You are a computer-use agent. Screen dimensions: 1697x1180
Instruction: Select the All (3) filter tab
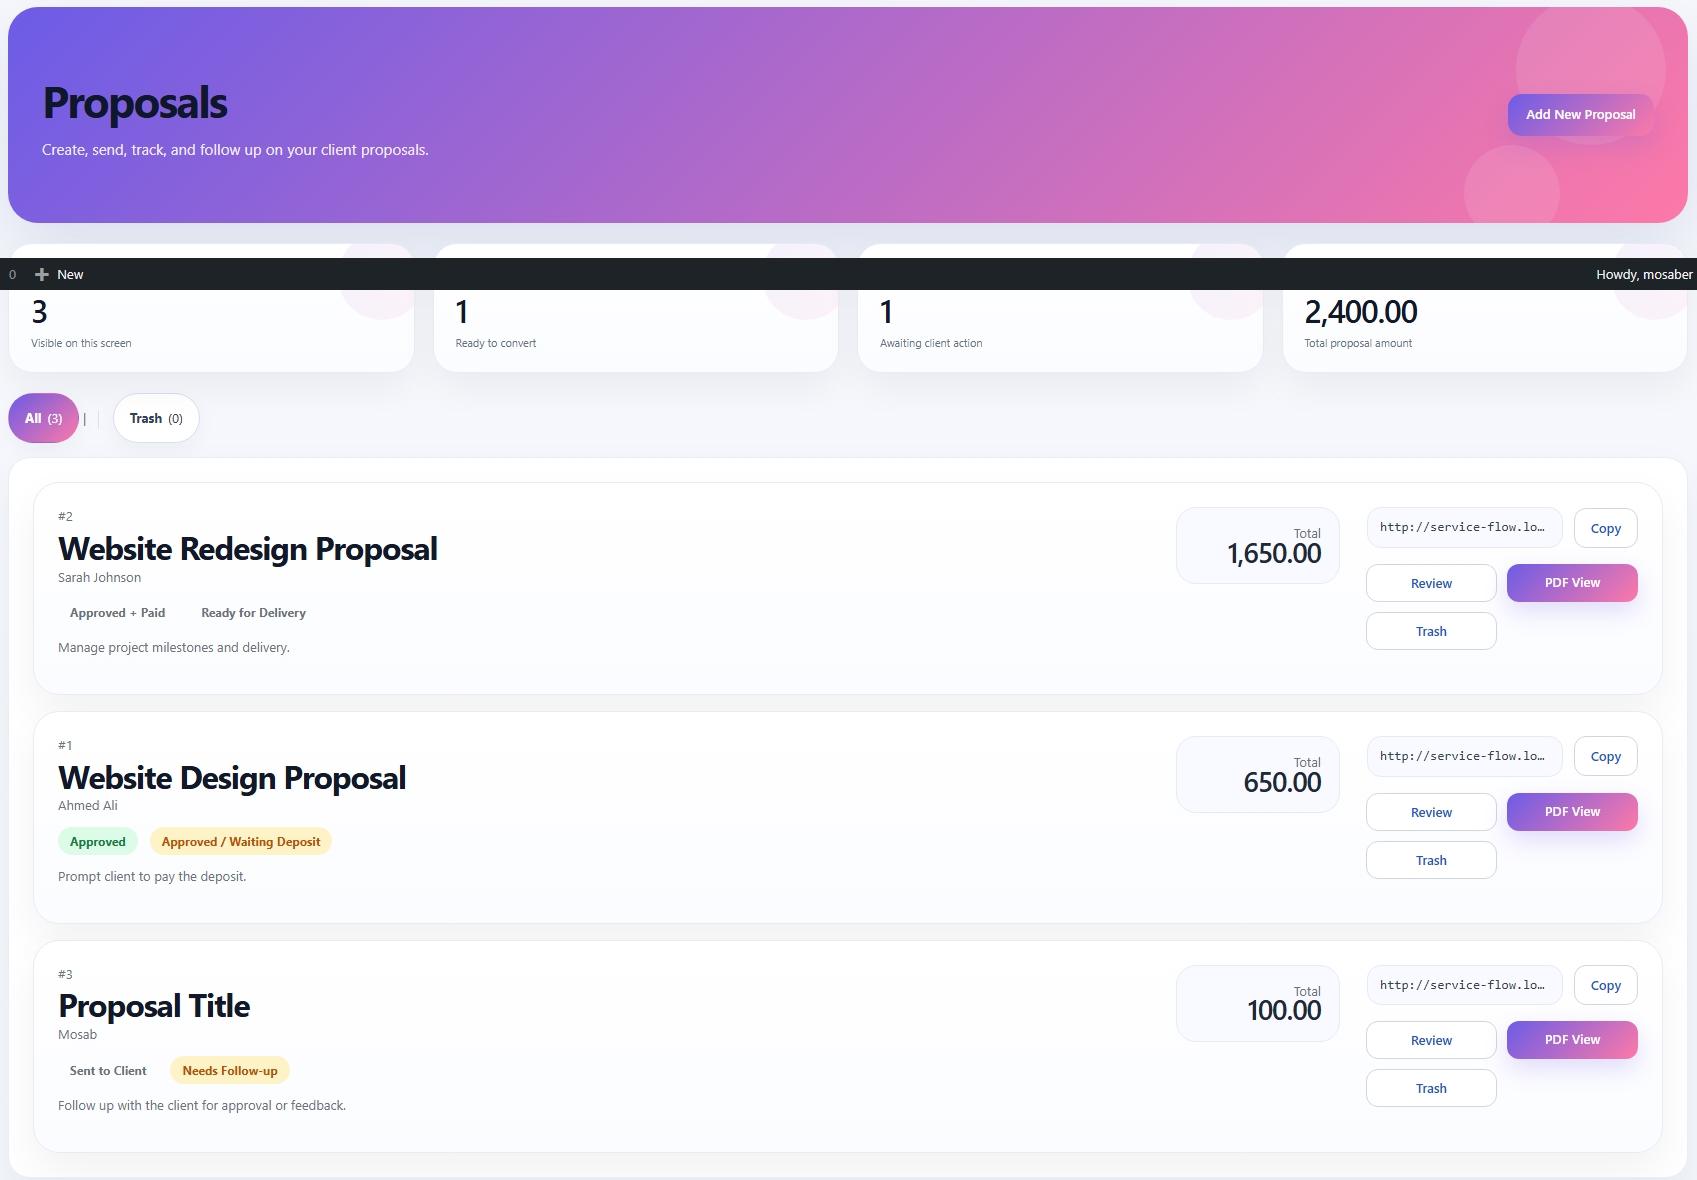click(x=42, y=418)
